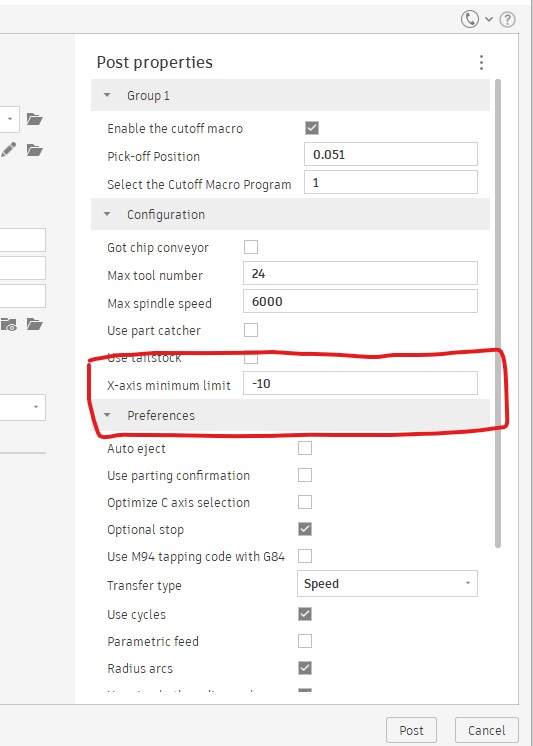This screenshot has height=746, width=533.
Task: Enable Got chip conveyor checkbox
Action: coord(251,247)
